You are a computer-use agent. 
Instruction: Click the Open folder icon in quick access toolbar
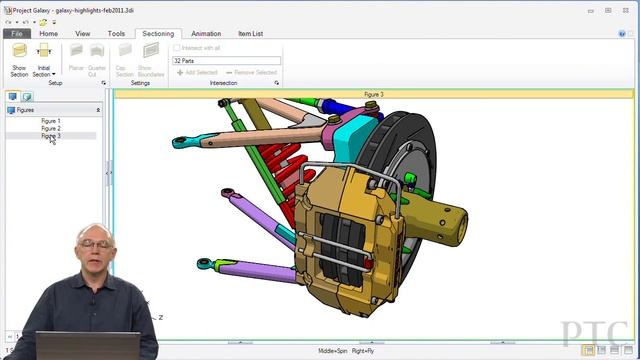43,22
